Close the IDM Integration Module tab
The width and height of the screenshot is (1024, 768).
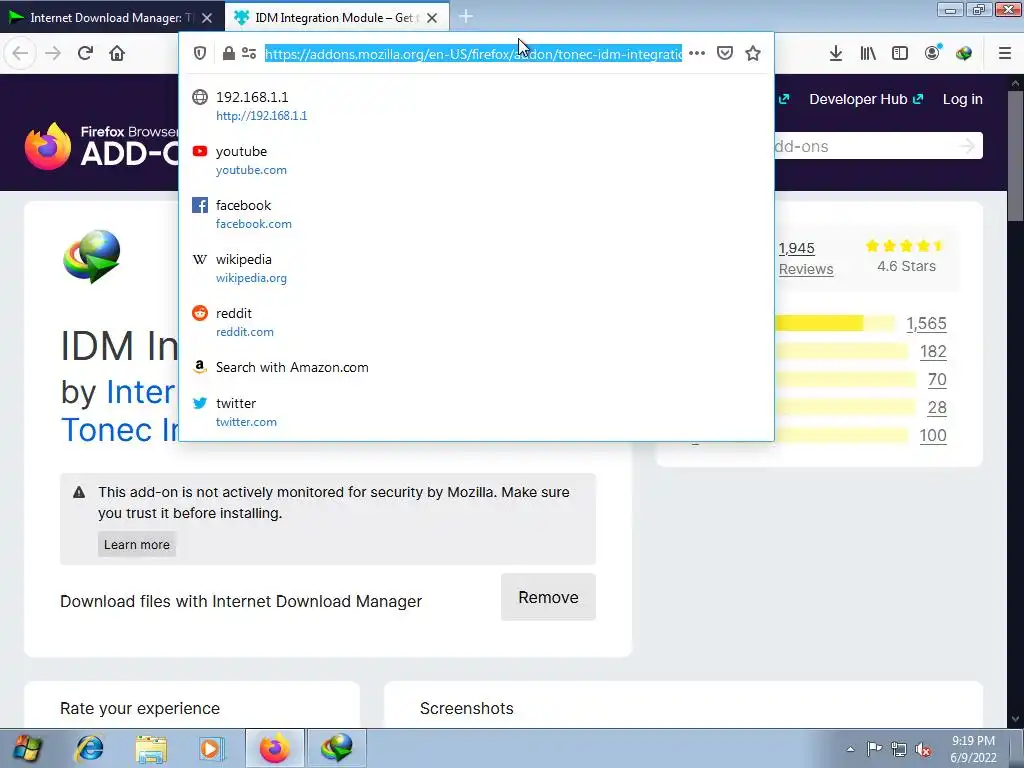coord(432,18)
